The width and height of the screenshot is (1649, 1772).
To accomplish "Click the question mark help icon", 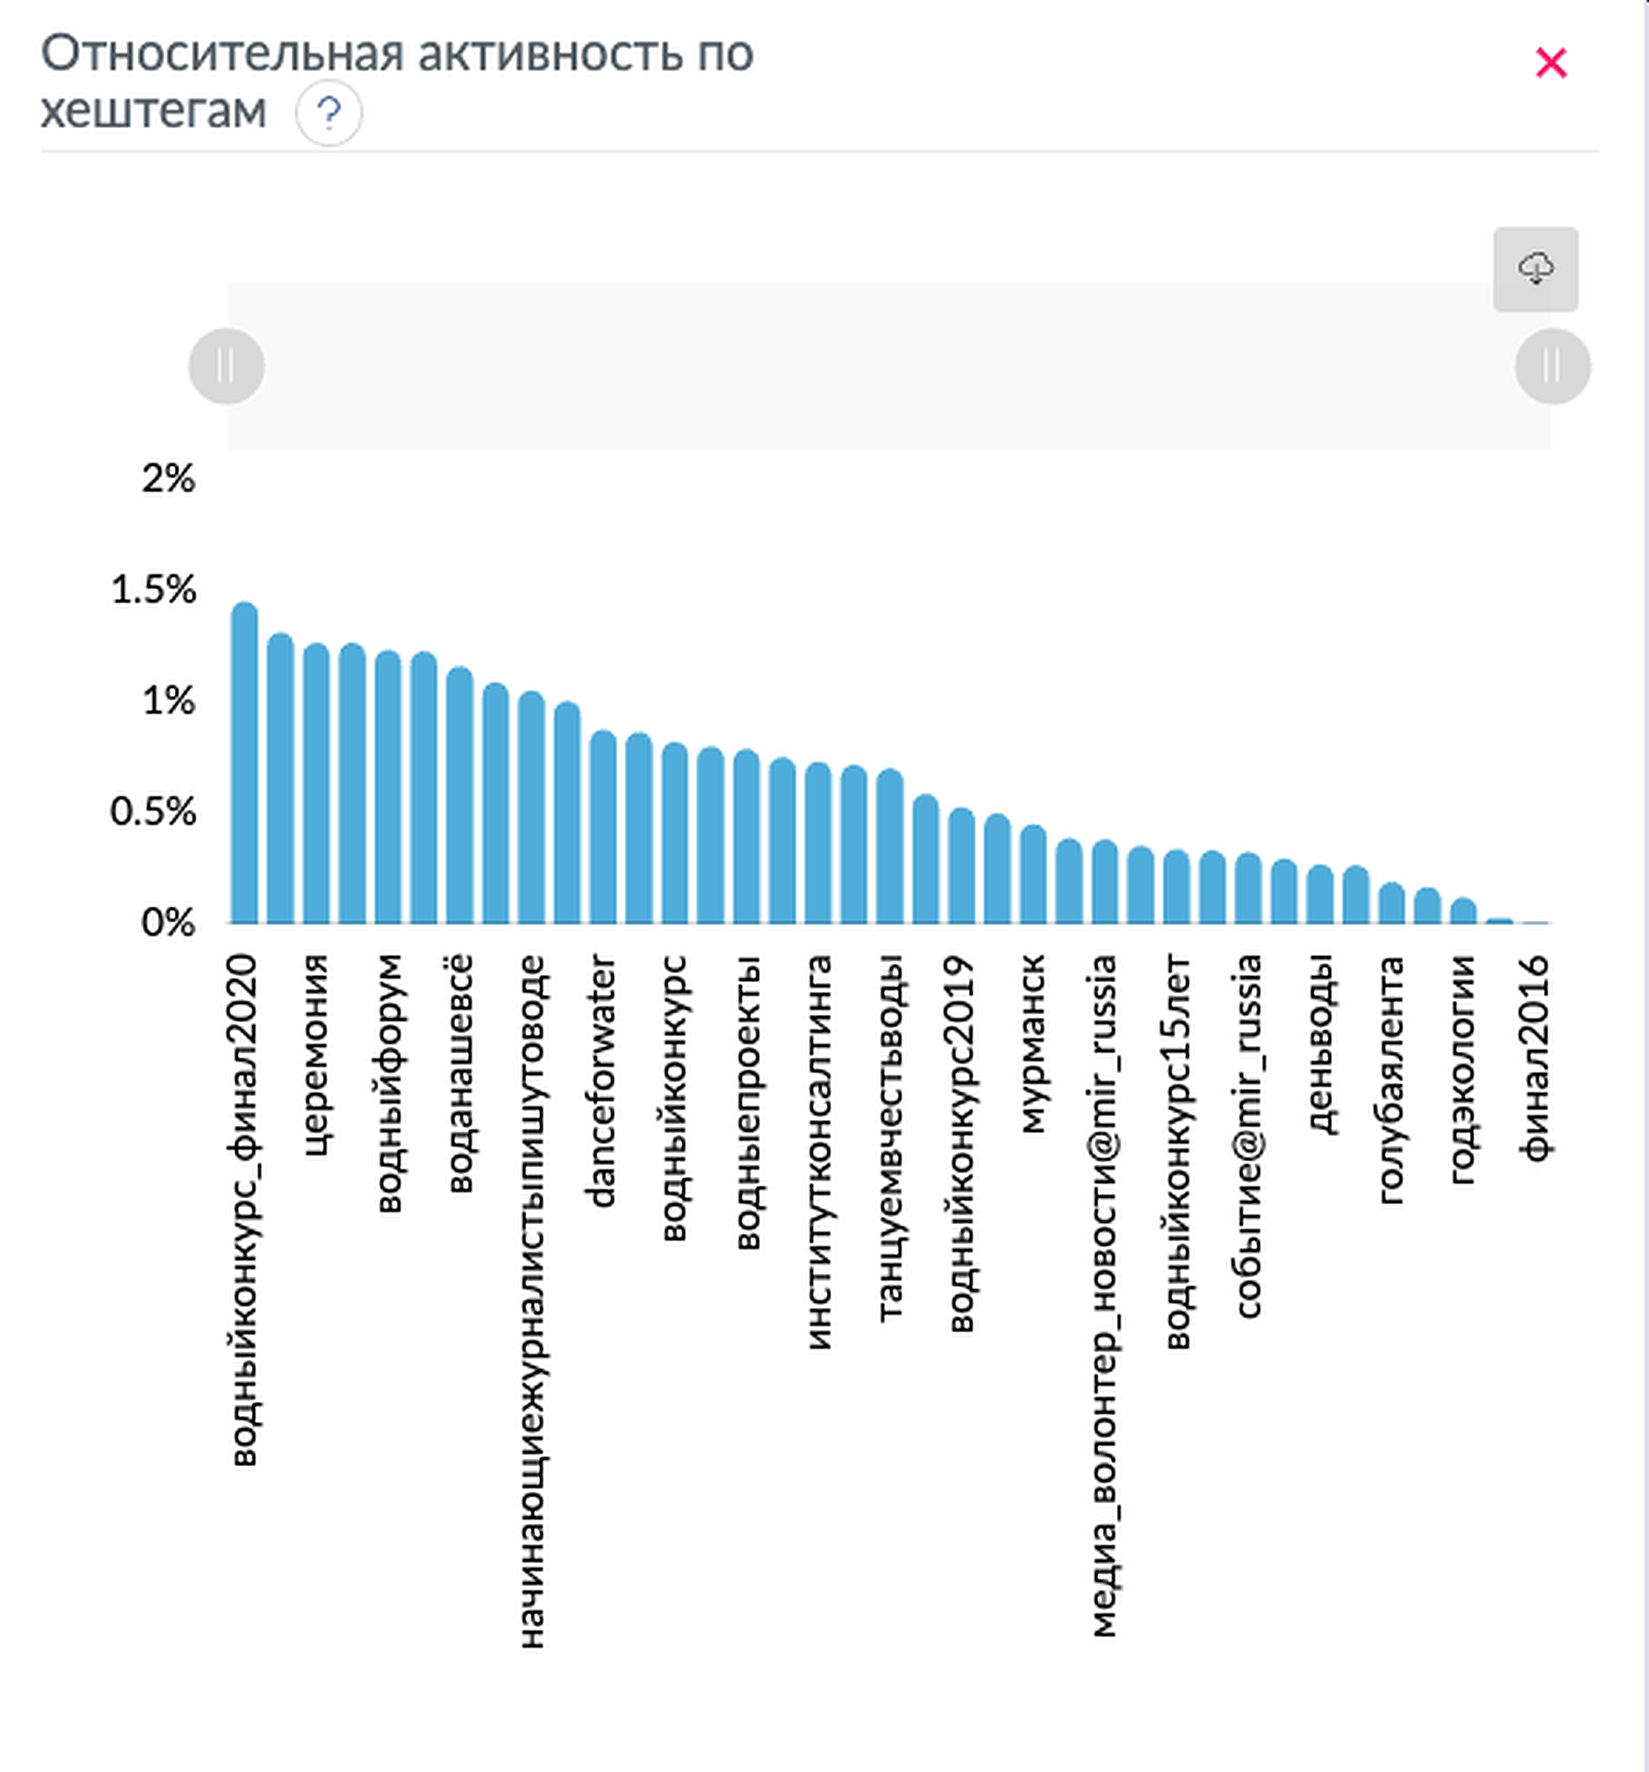I will [328, 113].
